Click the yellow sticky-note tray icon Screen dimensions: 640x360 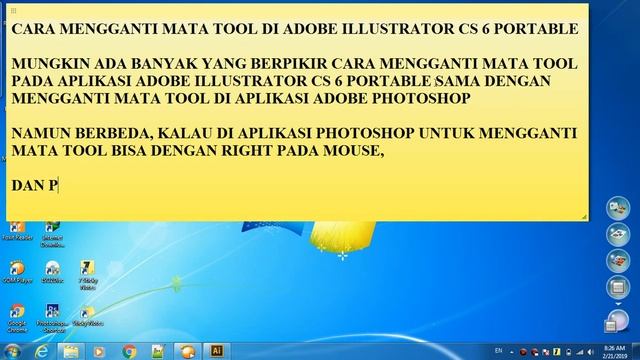[x=557, y=352]
